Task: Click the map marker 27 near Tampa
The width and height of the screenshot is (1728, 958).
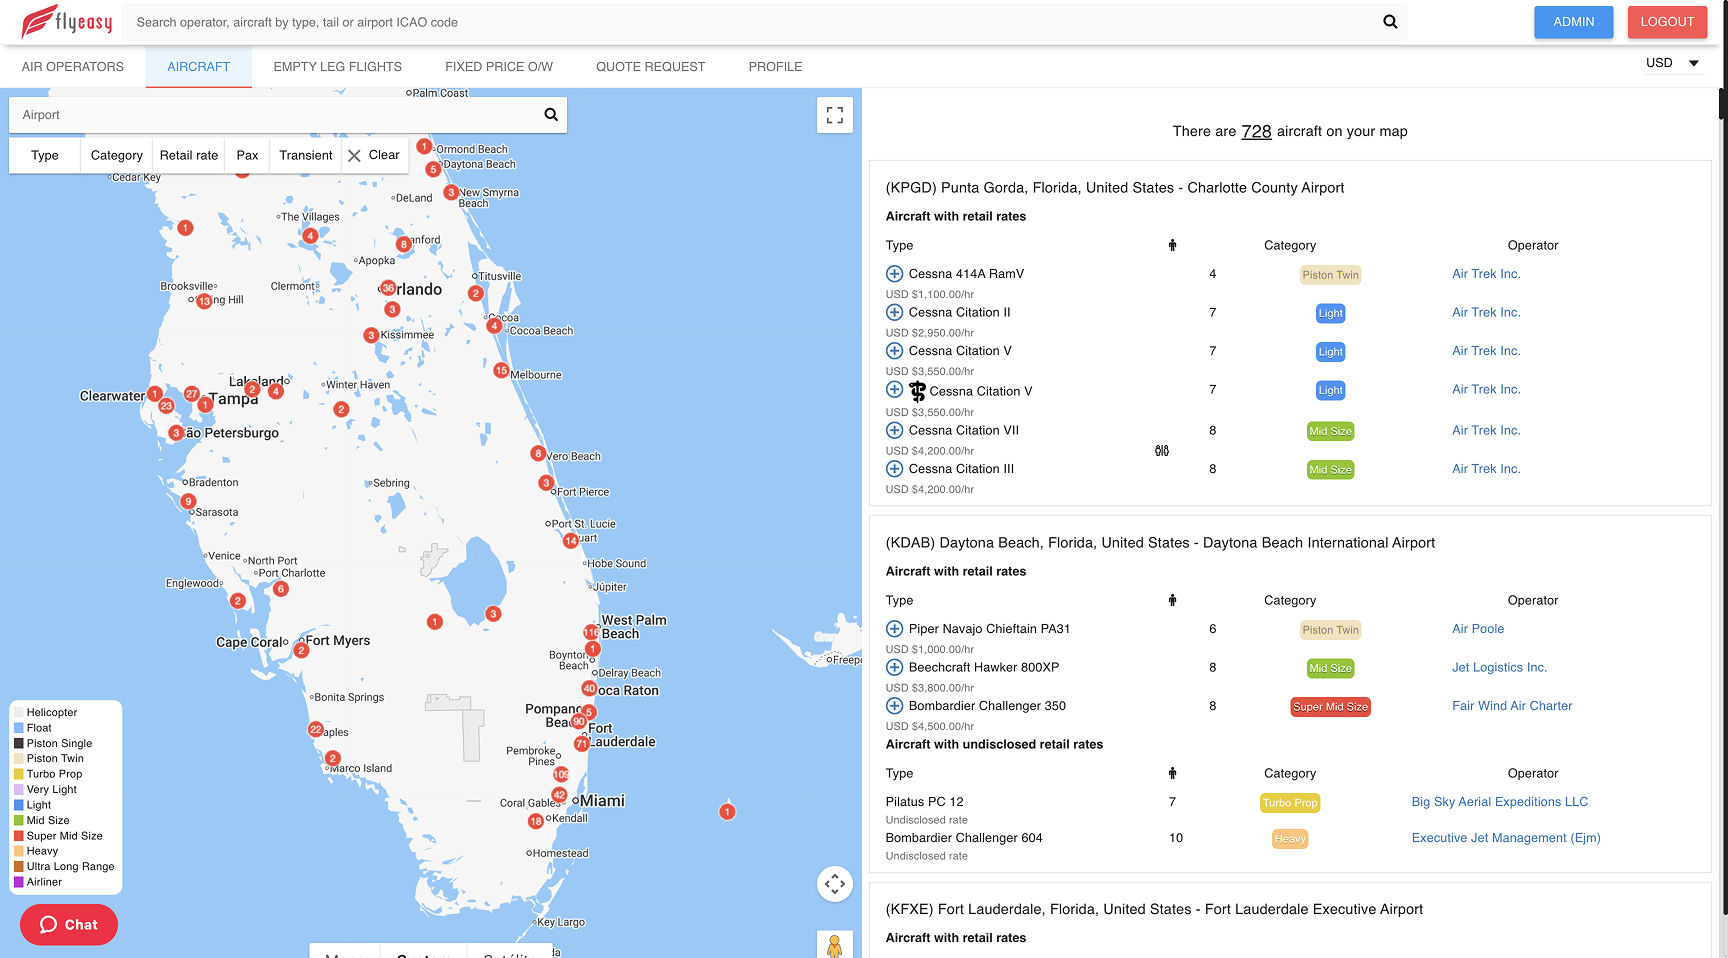Action: (191, 394)
